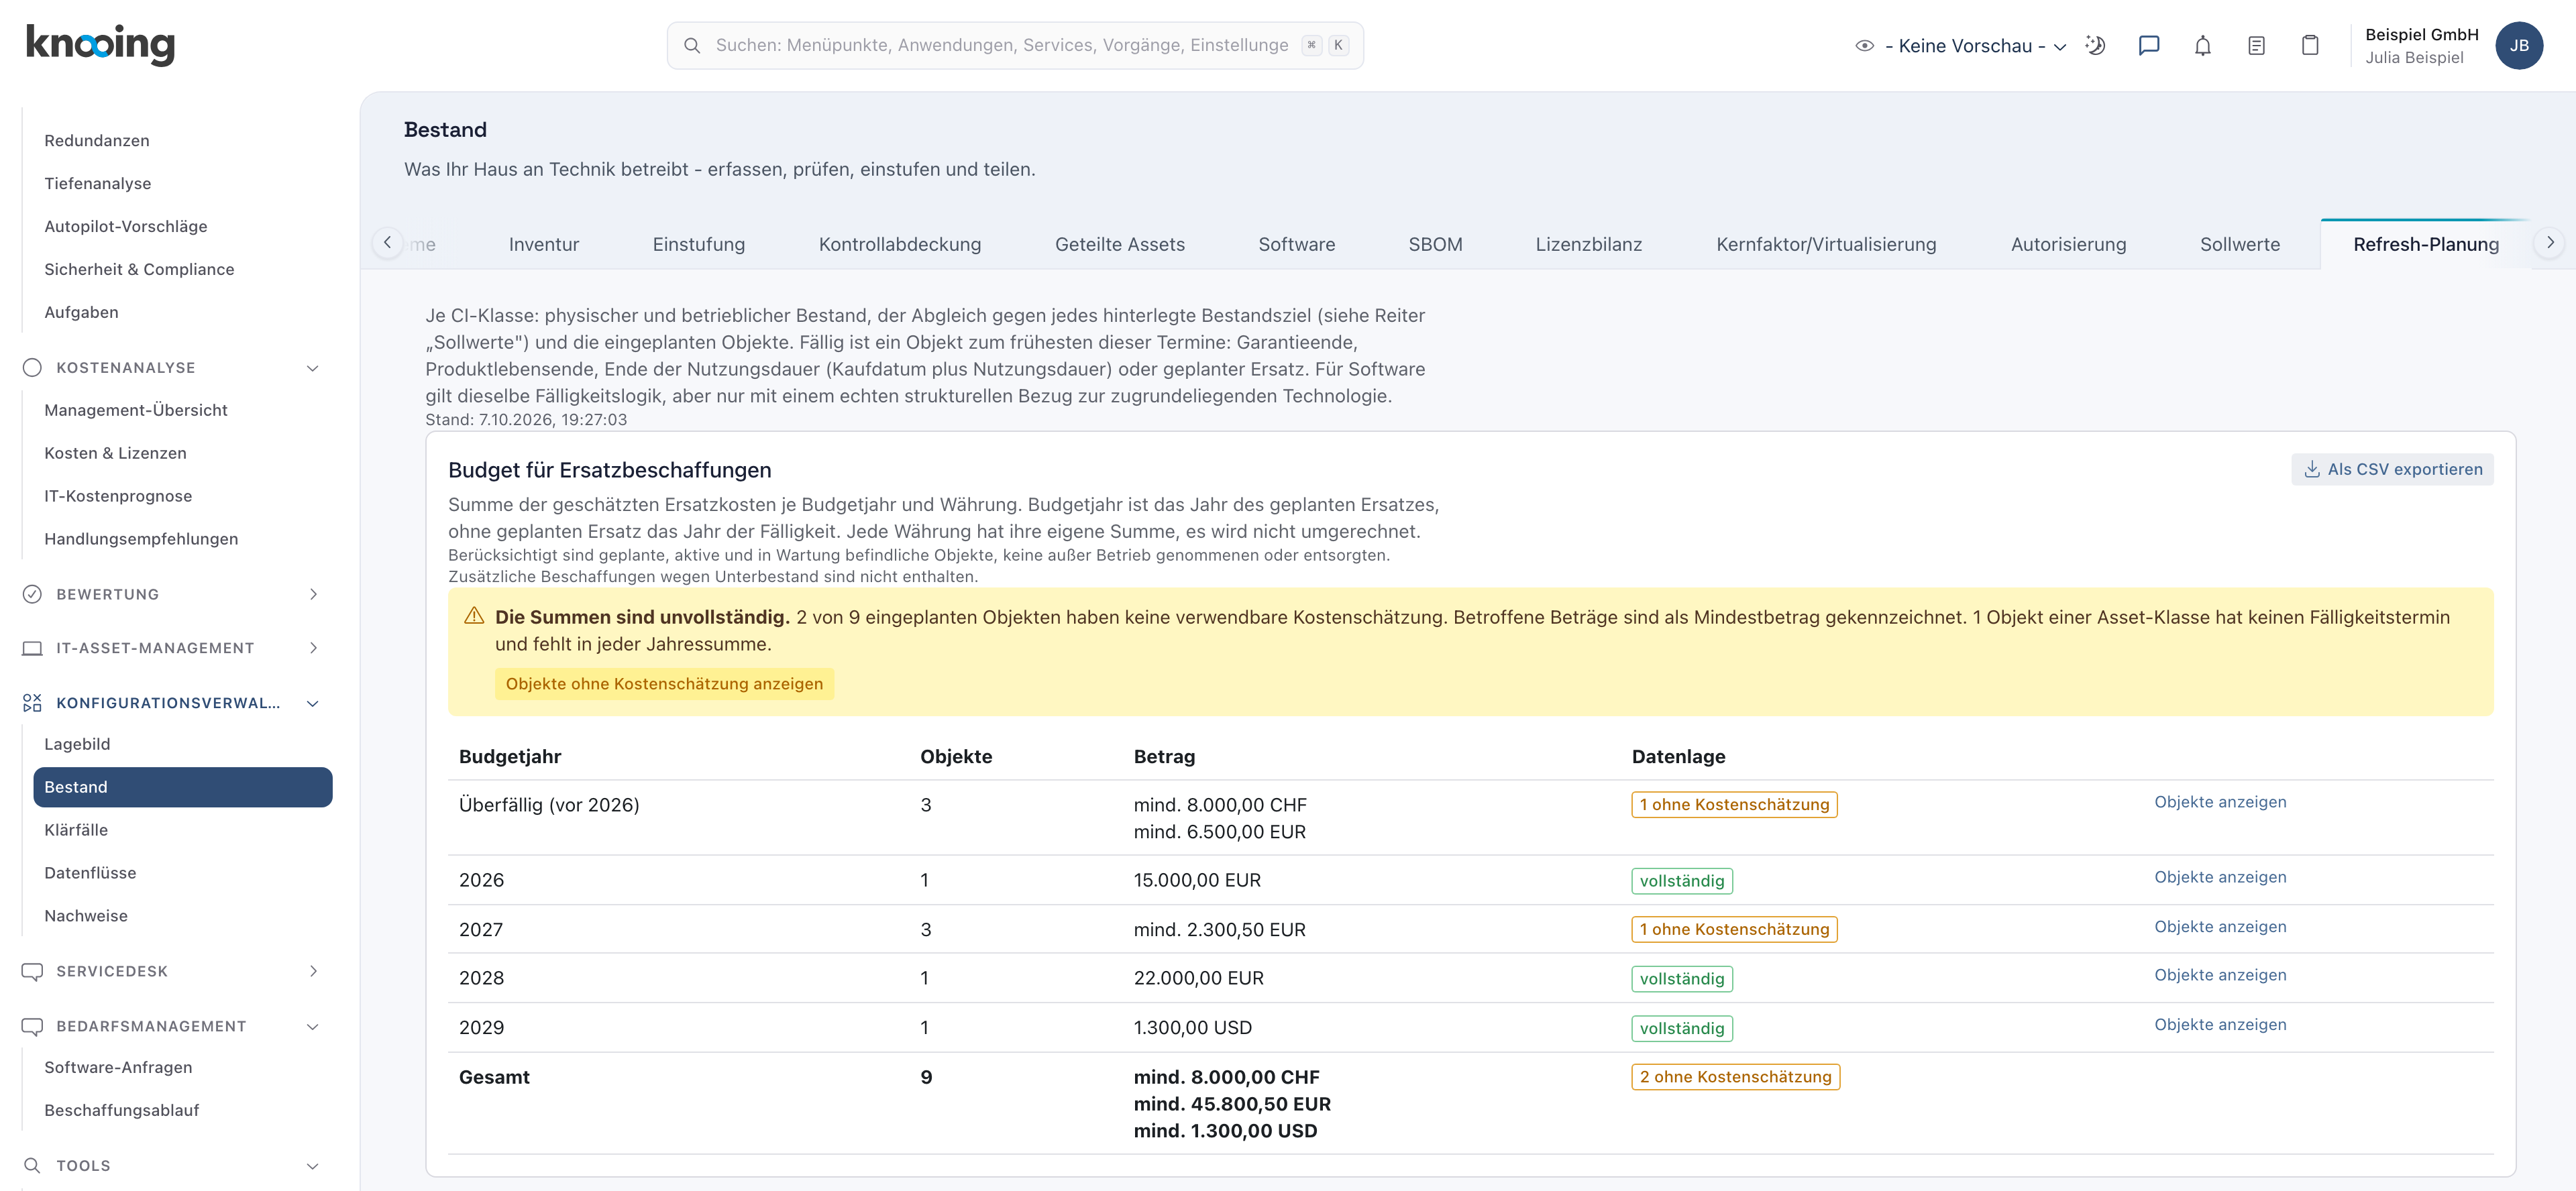Show objects for the Überfällig row

pyautogui.click(x=2220, y=803)
